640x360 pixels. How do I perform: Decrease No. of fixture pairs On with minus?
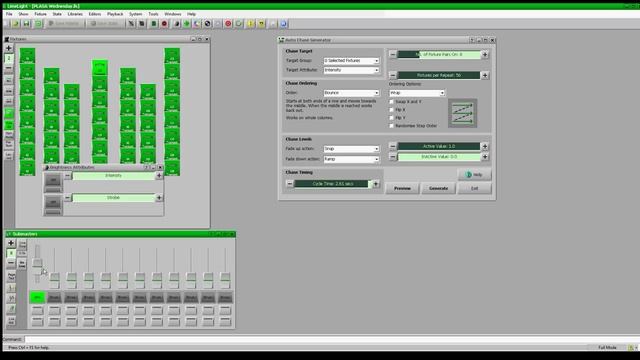point(393,54)
